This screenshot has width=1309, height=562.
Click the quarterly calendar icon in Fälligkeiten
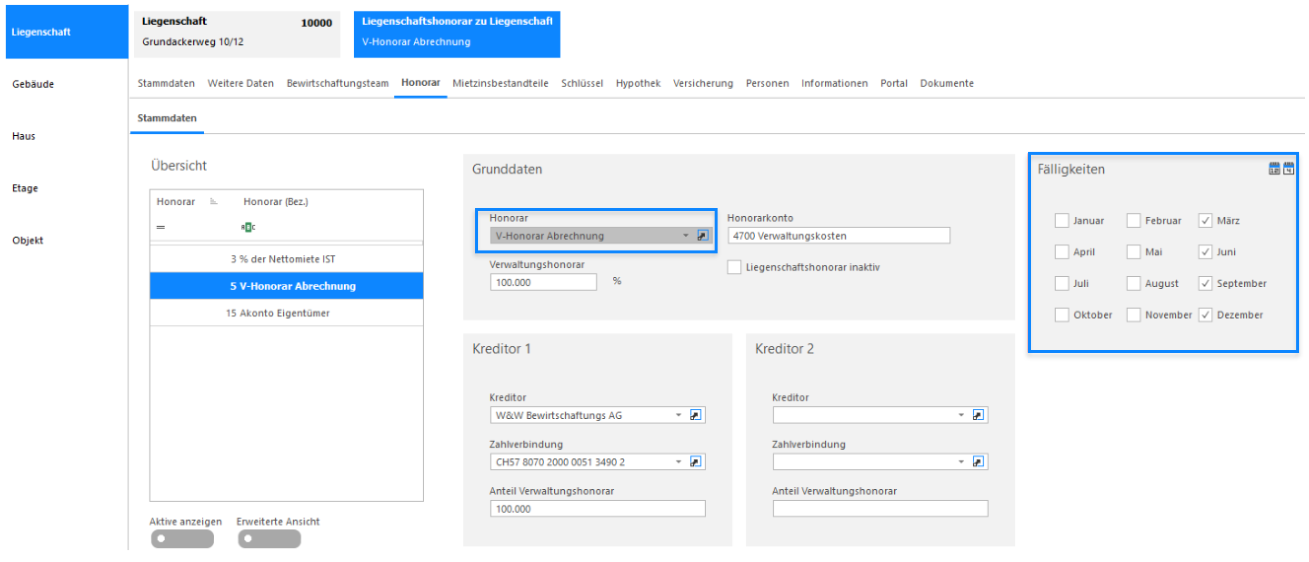click(x=1288, y=169)
